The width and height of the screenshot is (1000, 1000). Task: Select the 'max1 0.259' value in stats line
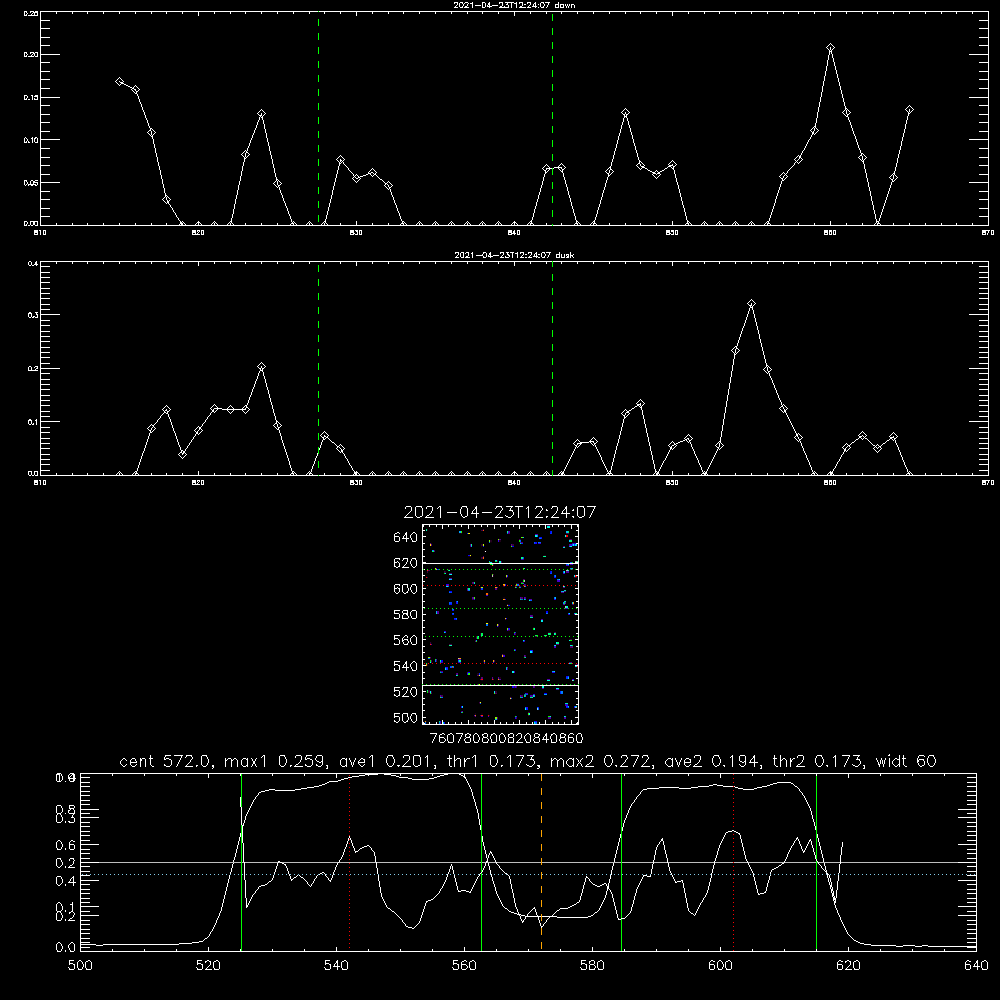click(x=275, y=761)
